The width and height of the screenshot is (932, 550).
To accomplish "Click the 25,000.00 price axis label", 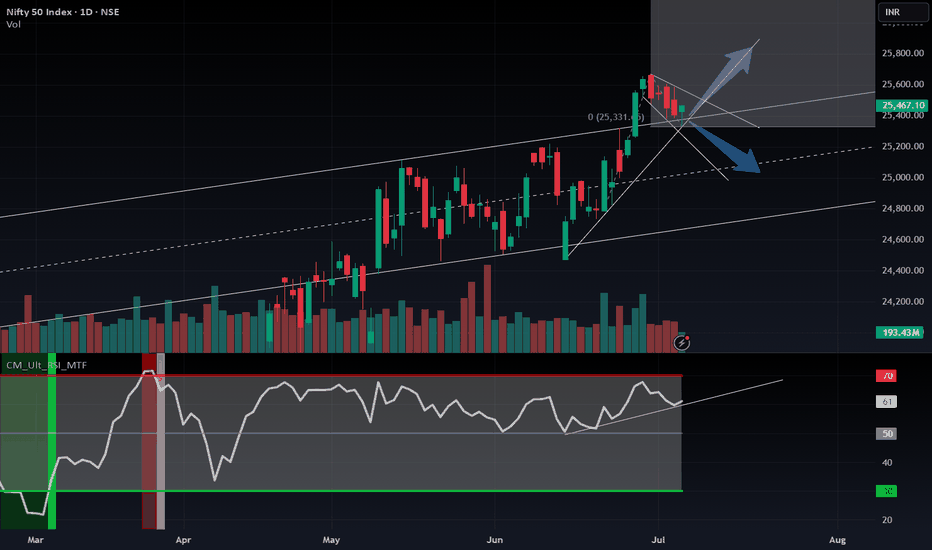I will [903, 177].
